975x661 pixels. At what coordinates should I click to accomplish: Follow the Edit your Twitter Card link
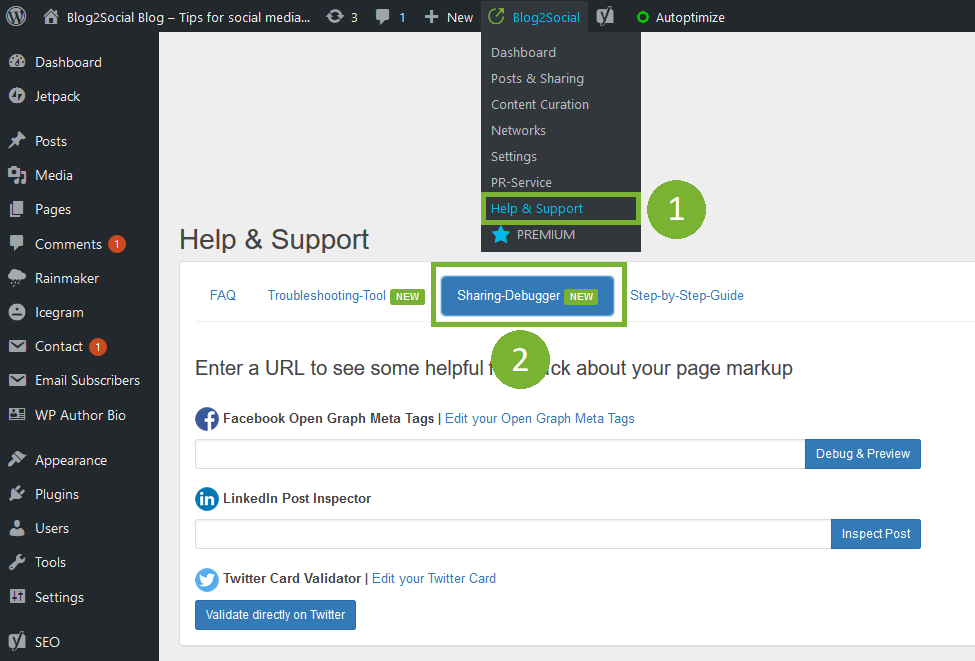point(434,578)
